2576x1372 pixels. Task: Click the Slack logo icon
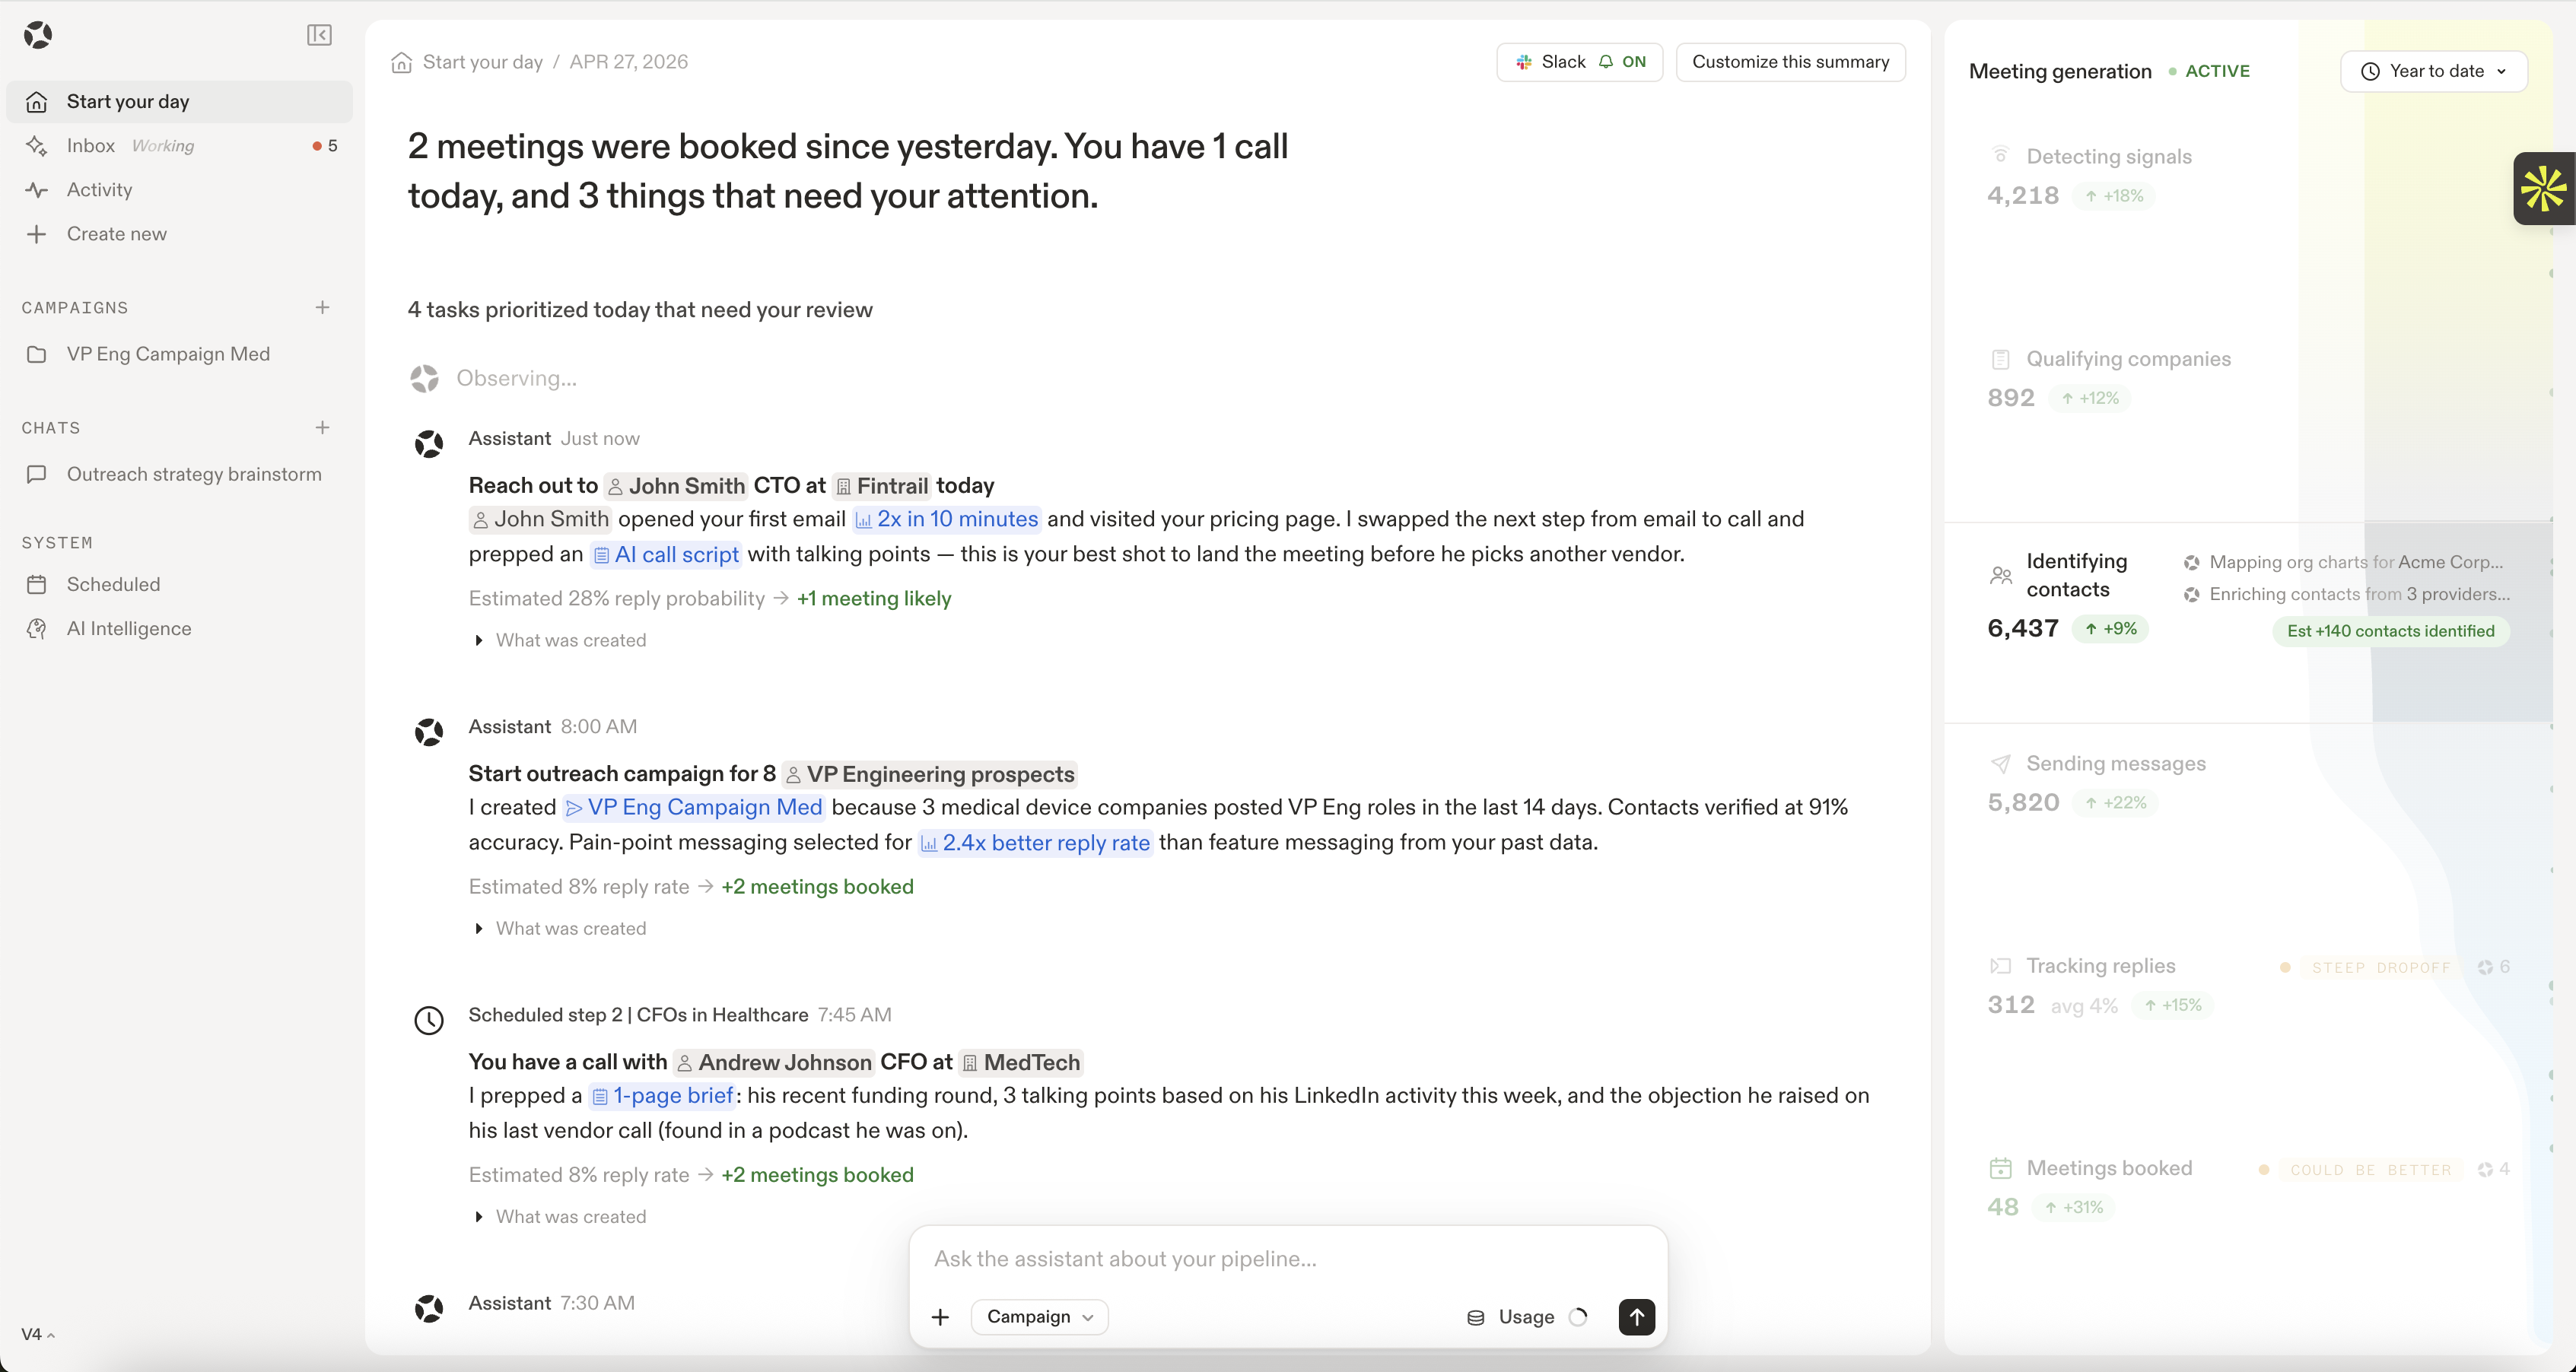(x=1524, y=62)
